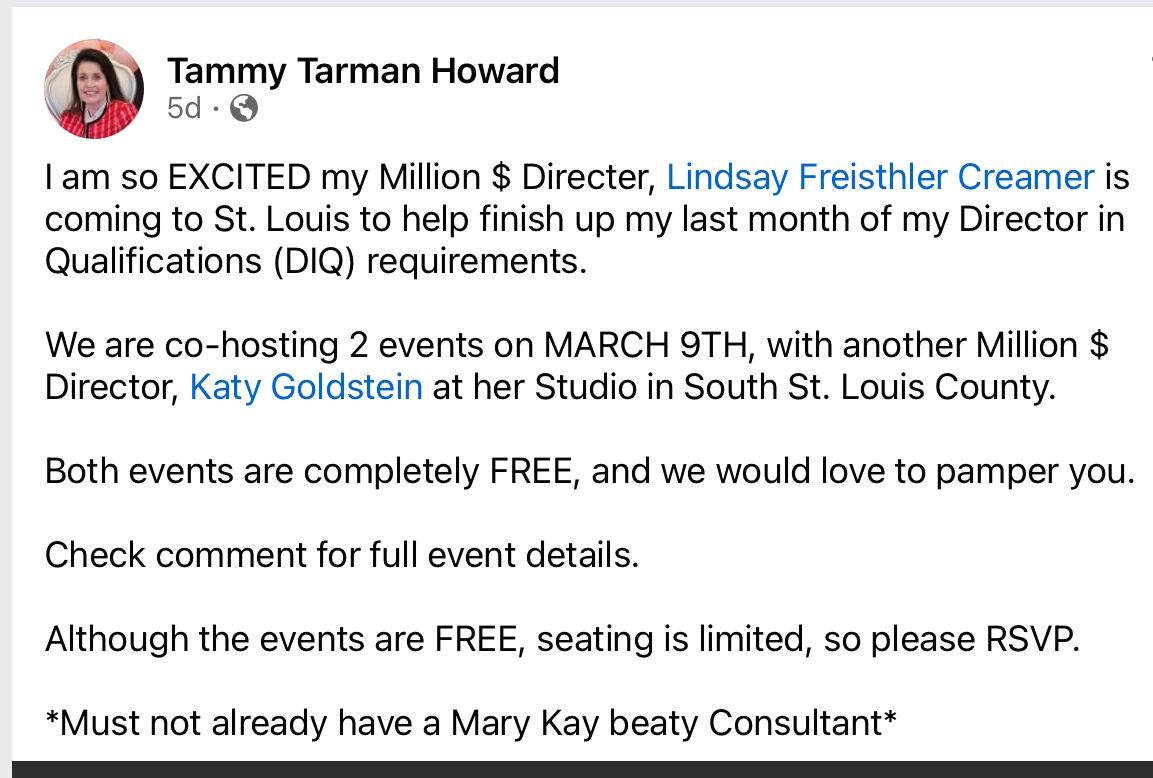The image size is (1153, 778).
Task: Click the word EXCITED in the post
Action: [239, 177]
